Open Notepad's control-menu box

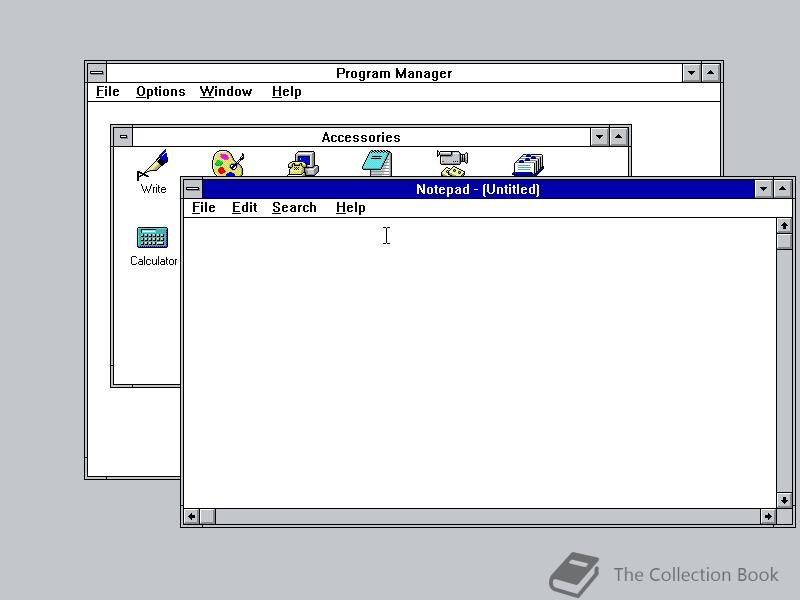[190, 188]
